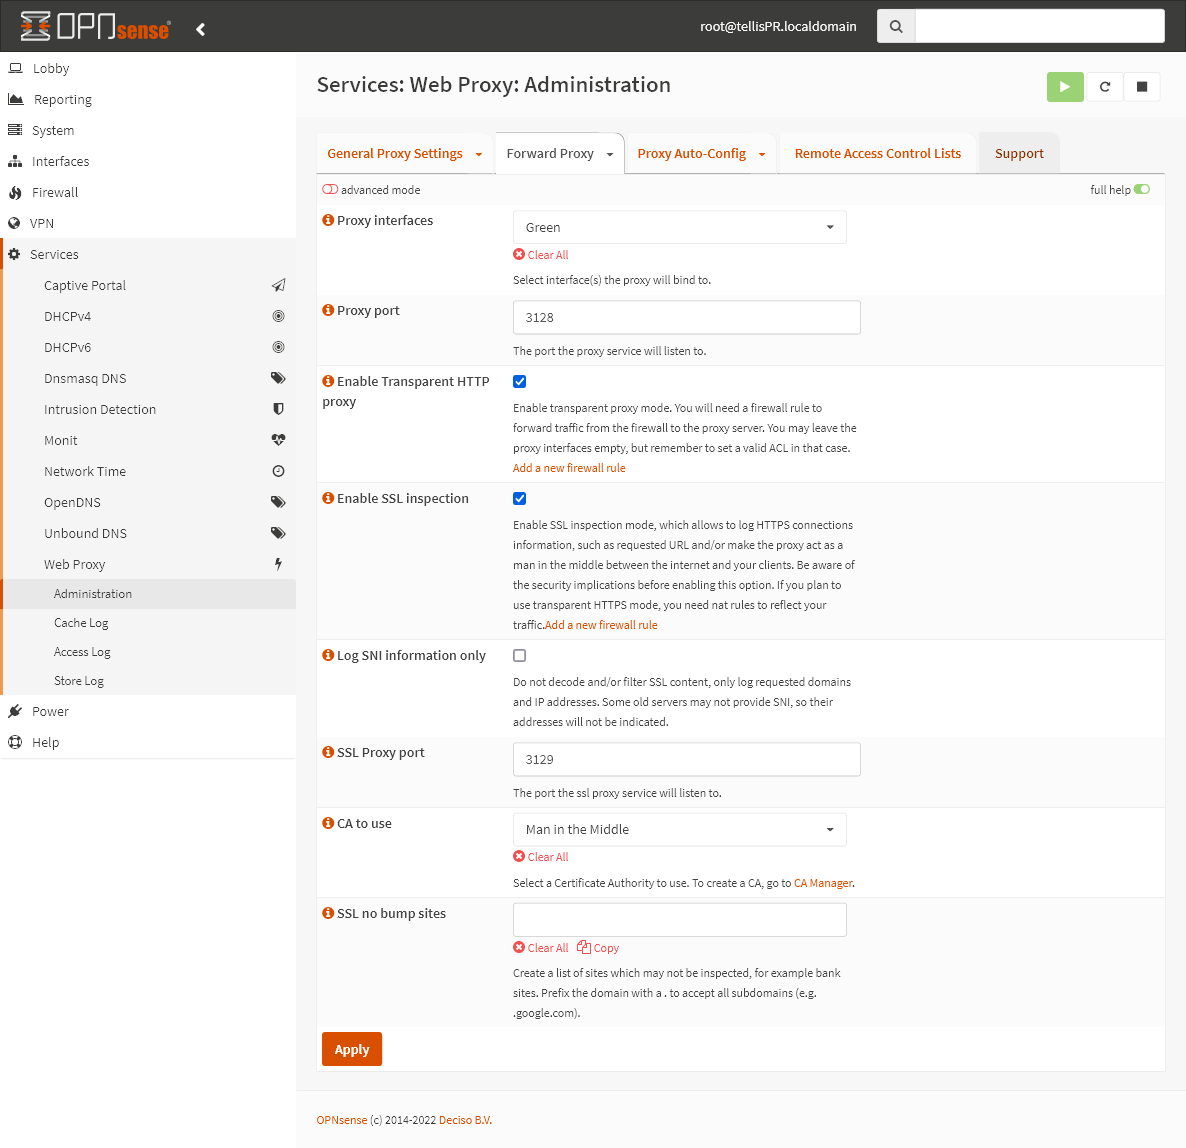Image resolution: width=1186 pixels, height=1148 pixels.
Task: Open the Support tab
Action: pyautogui.click(x=1018, y=153)
